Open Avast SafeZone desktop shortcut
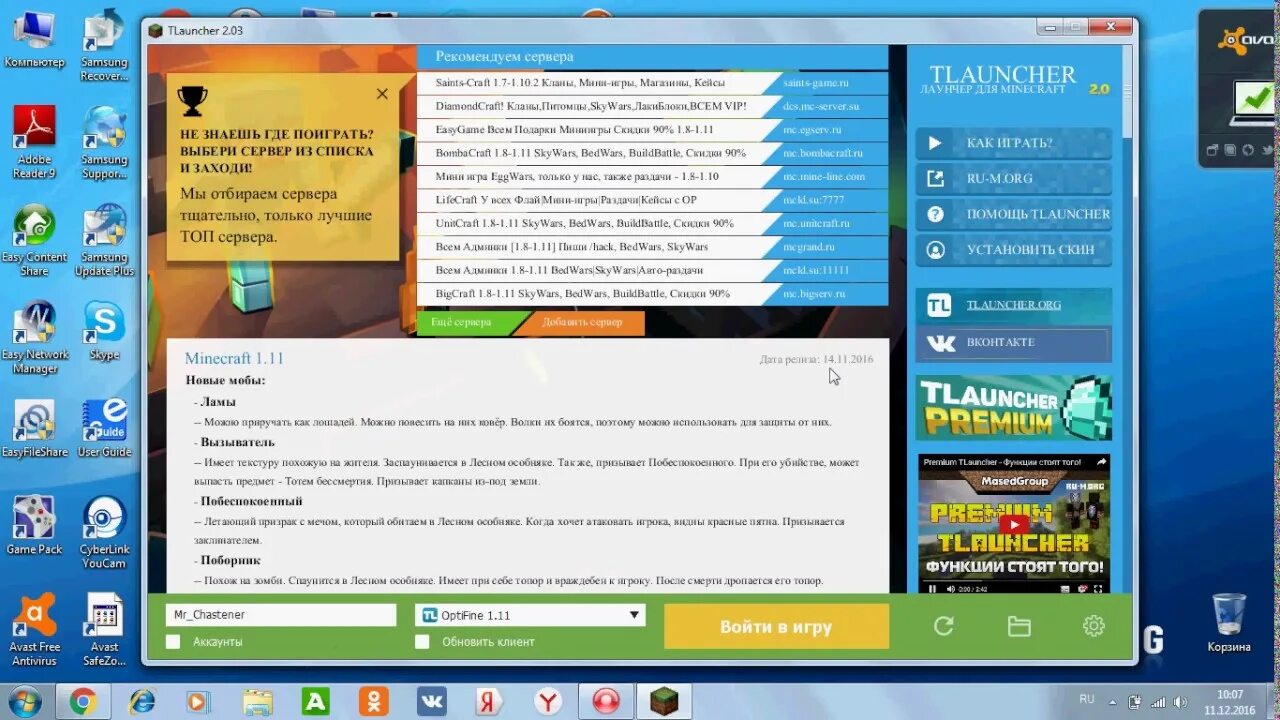Image resolution: width=1280 pixels, height=720 pixels. [x=104, y=630]
